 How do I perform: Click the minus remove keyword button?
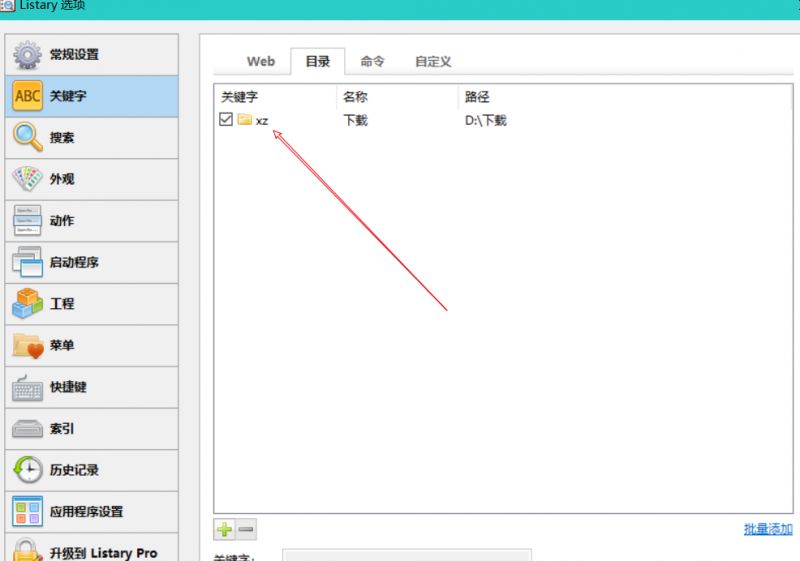coord(246,529)
